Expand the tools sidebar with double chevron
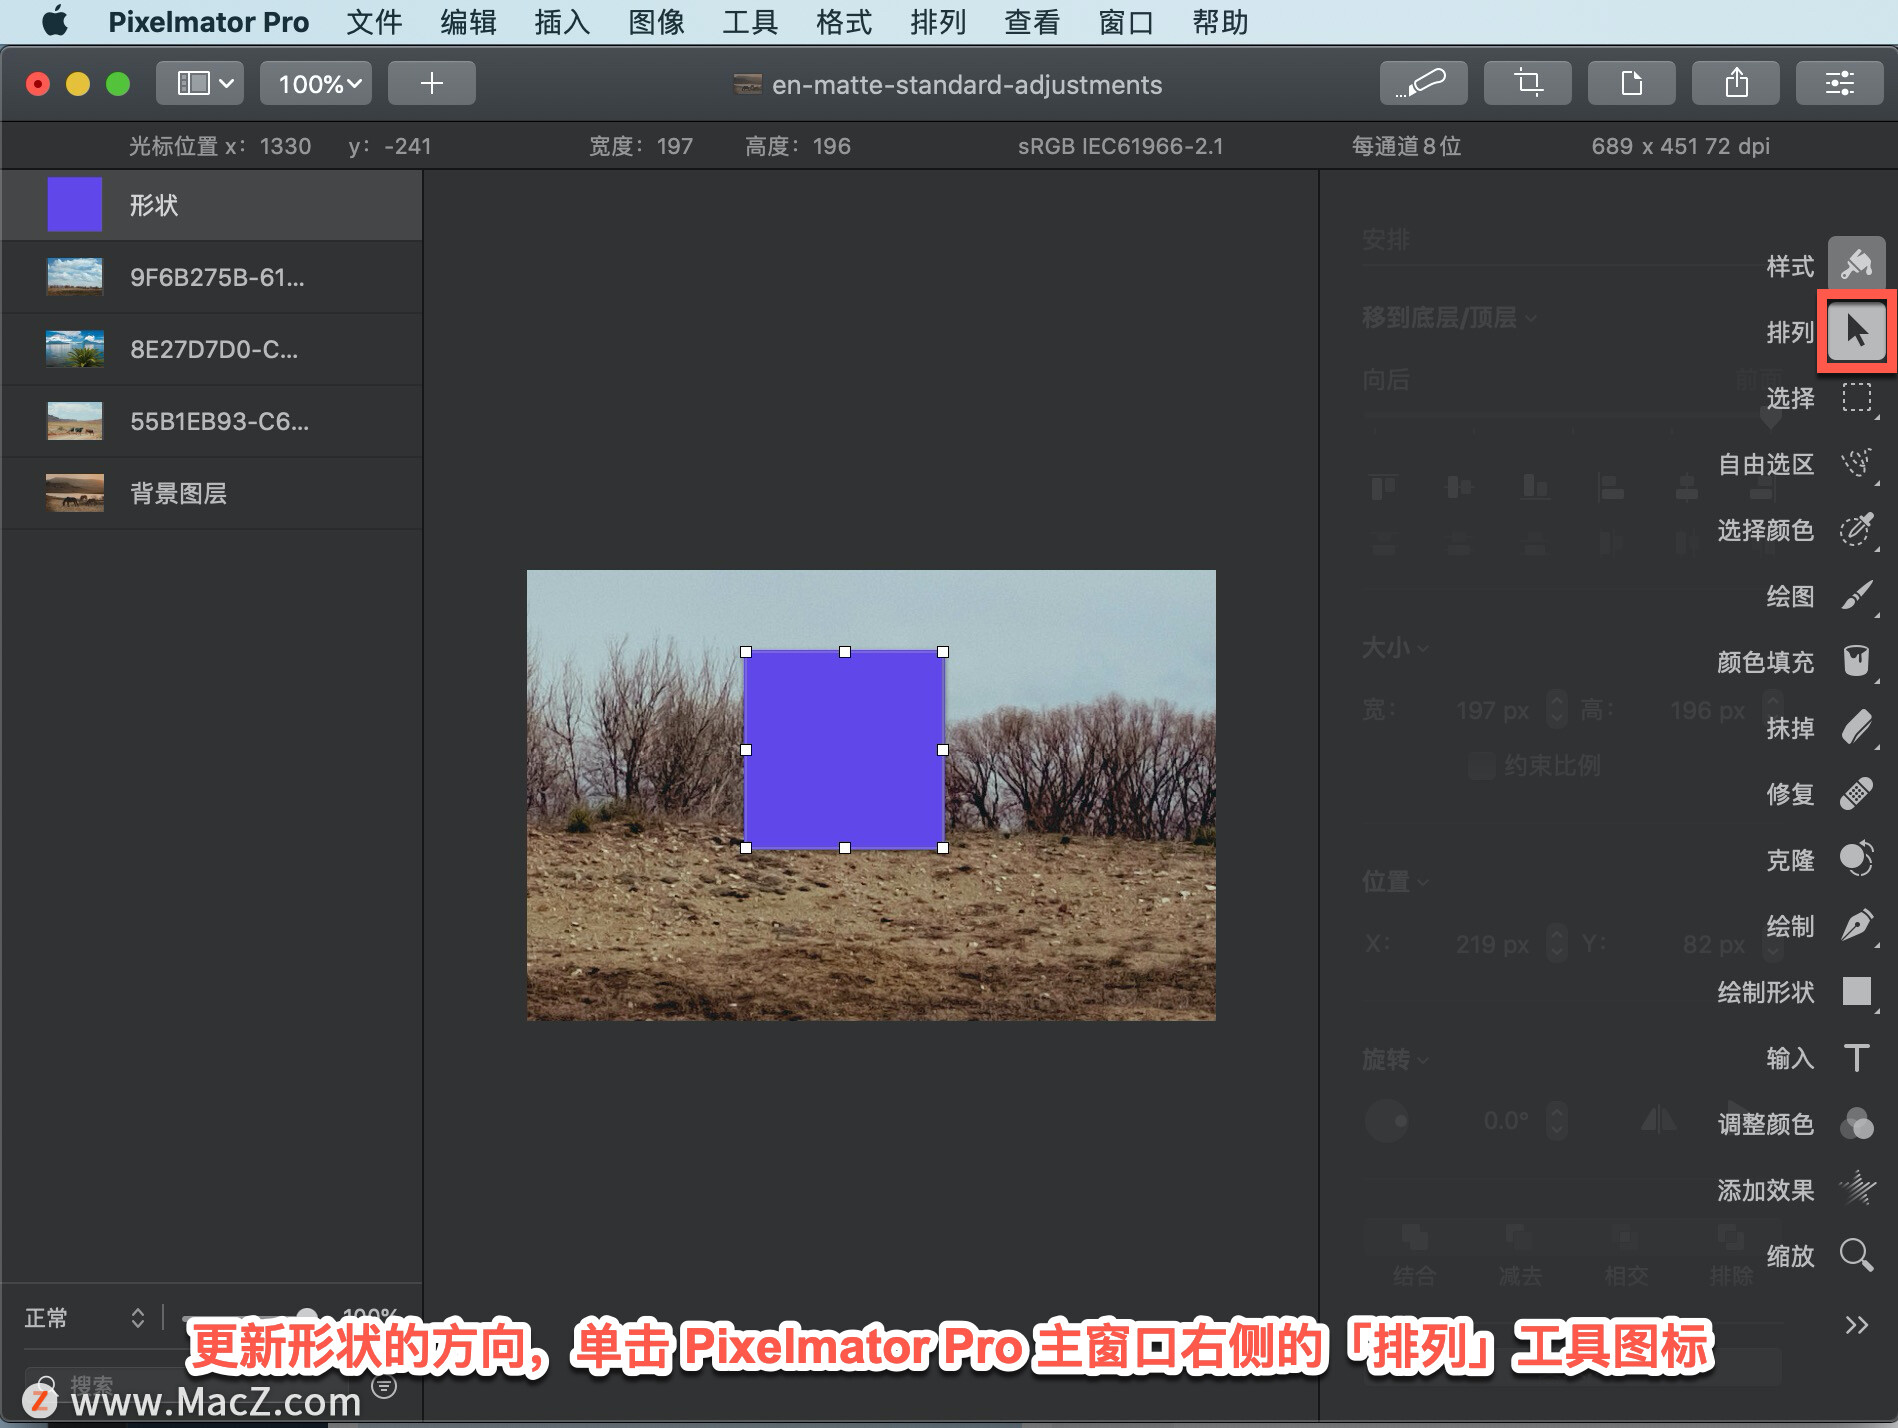This screenshot has width=1898, height=1428. 1856,1325
